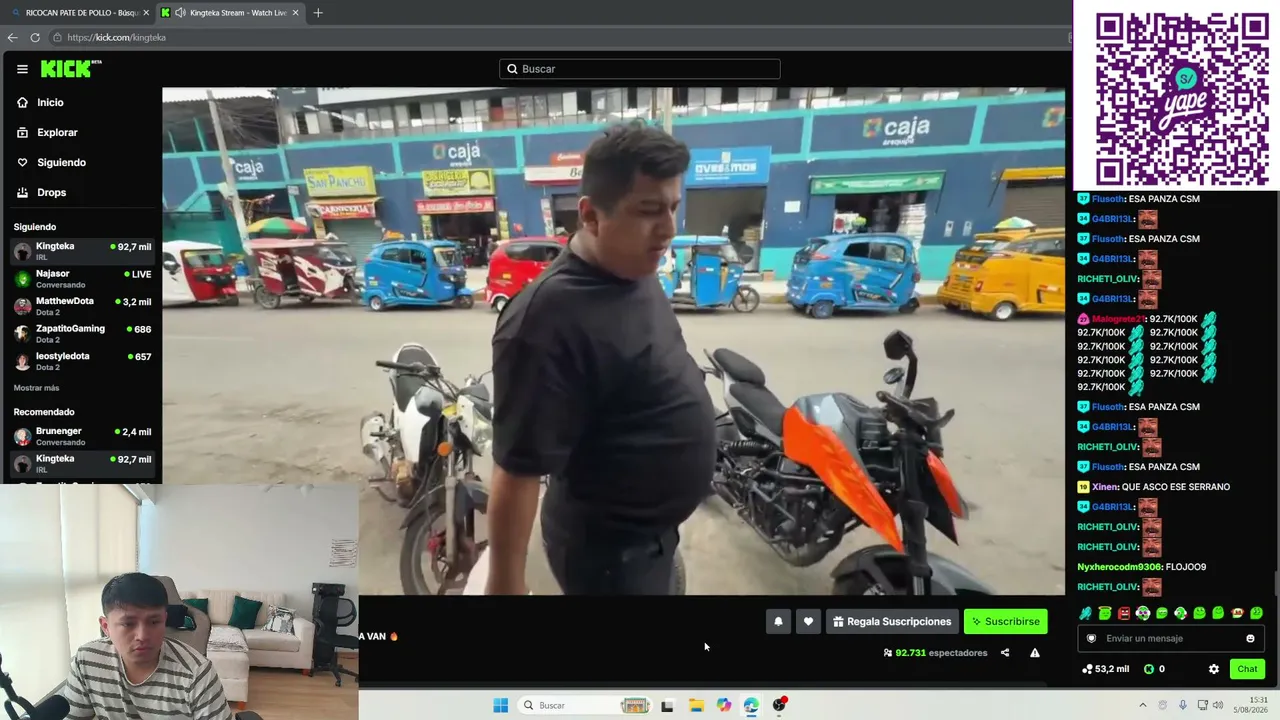Open Kingteka channel under Siguiendo

(81, 251)
